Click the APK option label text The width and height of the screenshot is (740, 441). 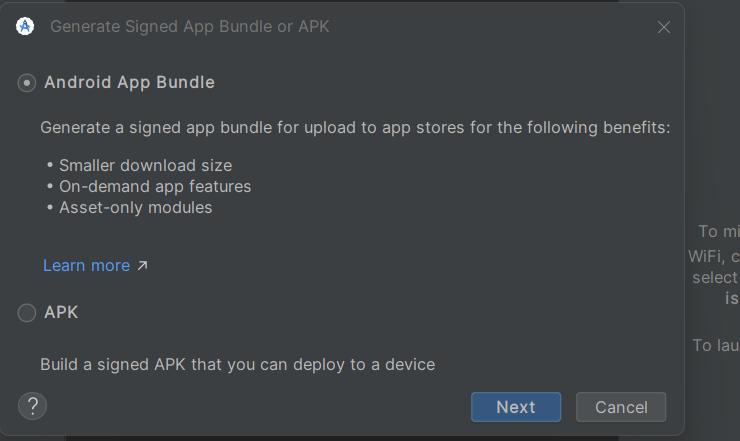tap(61, 313)
